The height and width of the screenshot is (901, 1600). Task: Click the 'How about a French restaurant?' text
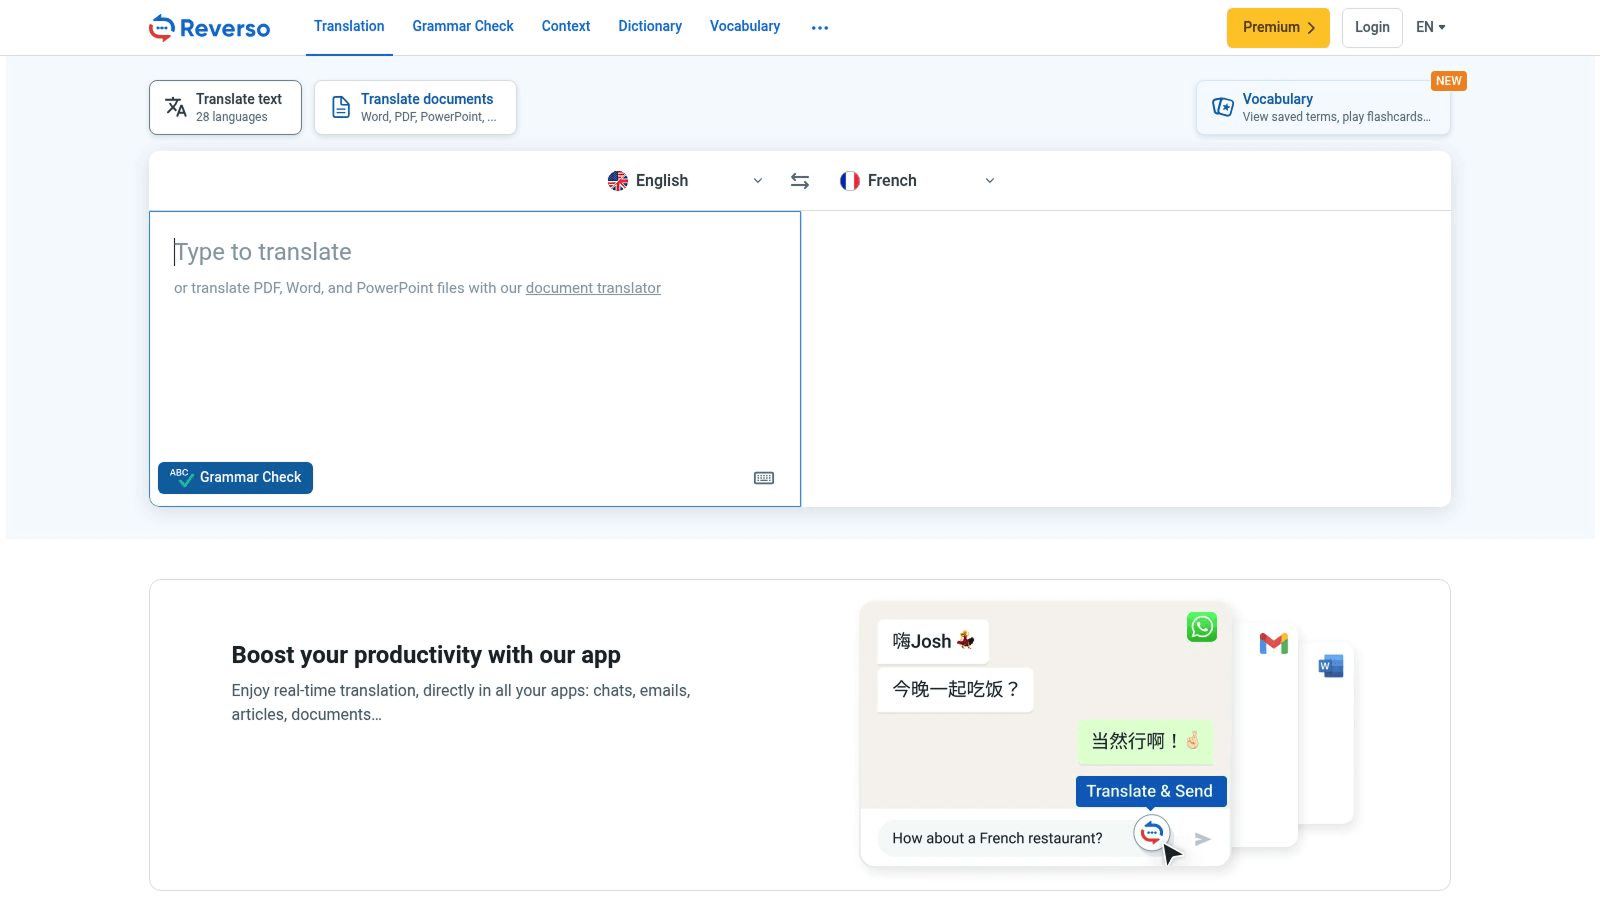(997, 838)
